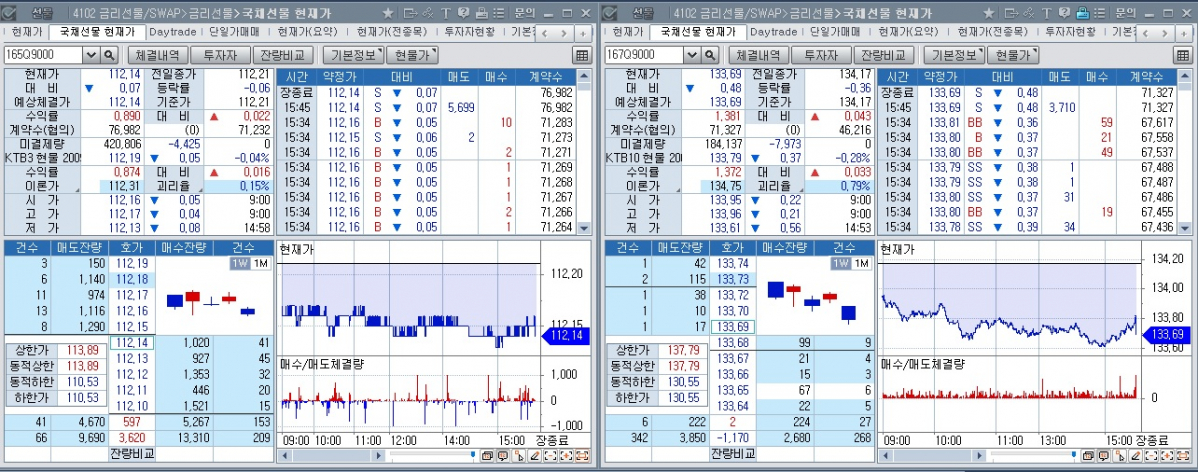Select the 1M toggle in left window
This screenshot has height=472, width=1198.
click(x=260, y=263)
